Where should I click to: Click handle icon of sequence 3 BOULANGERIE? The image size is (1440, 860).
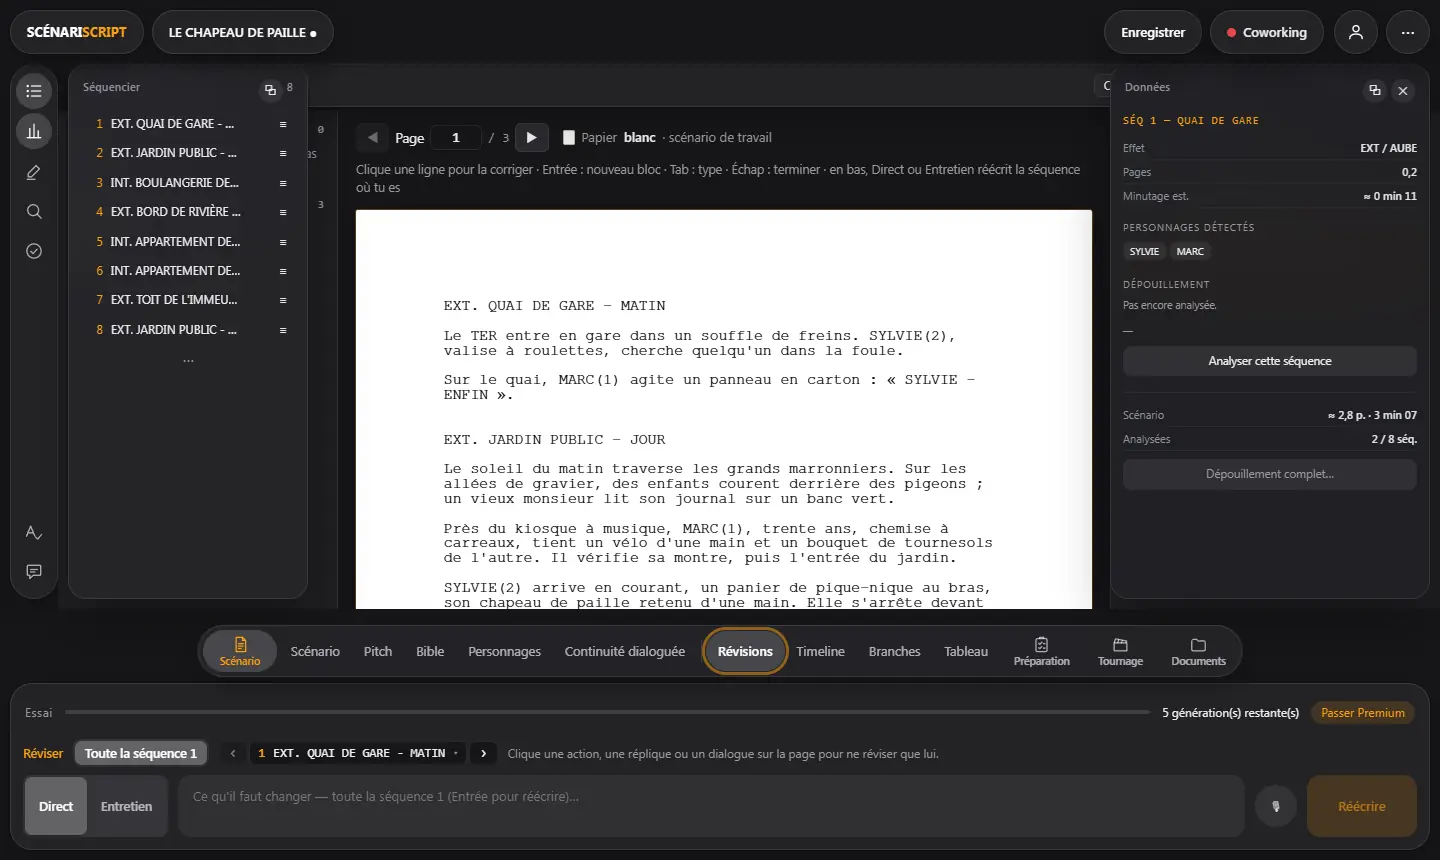pos(283,183)
